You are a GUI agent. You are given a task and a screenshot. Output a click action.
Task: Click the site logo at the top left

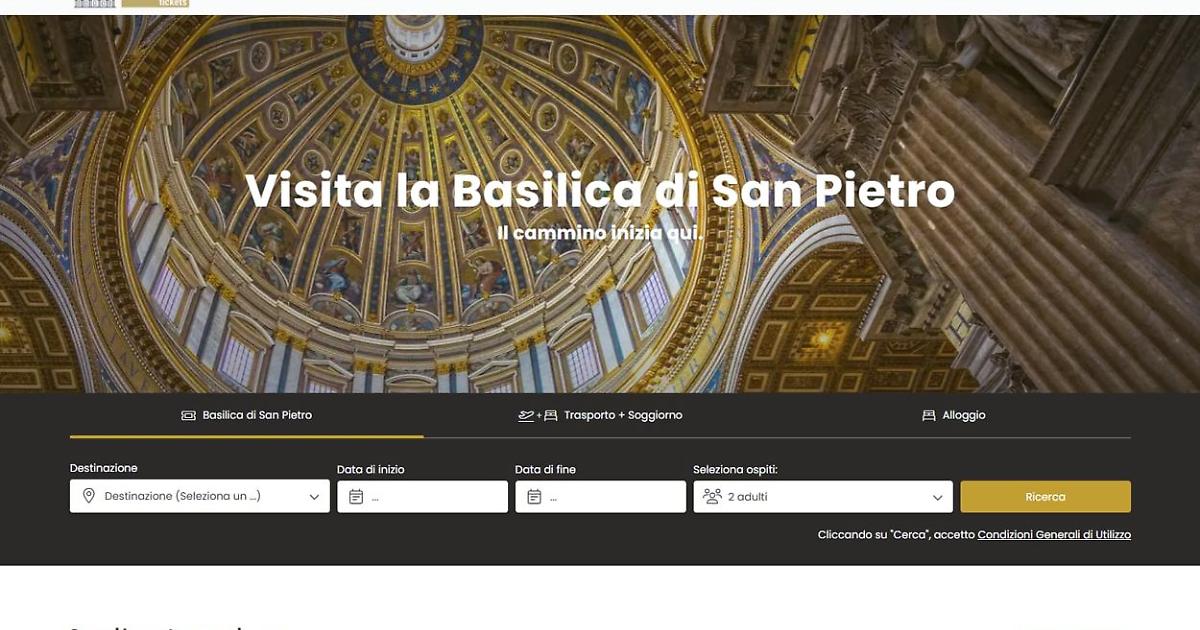(x=131, y=4)
